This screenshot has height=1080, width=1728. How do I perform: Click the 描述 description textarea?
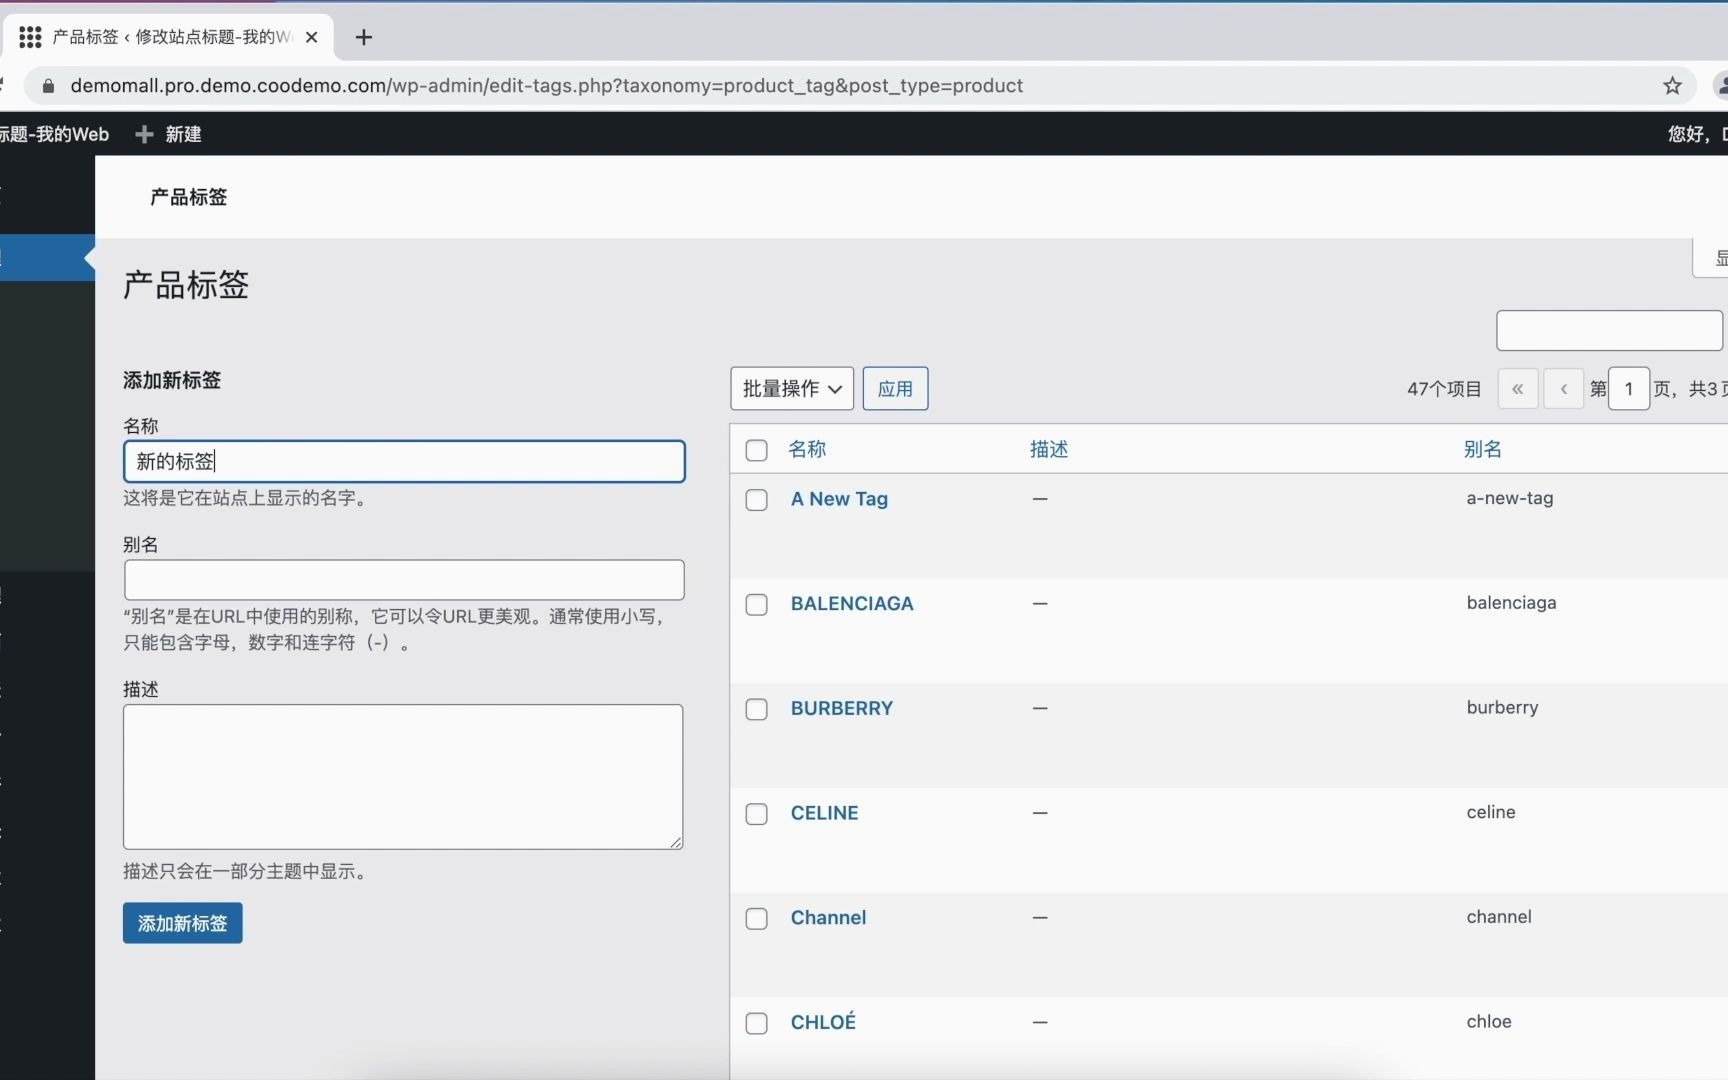[x=403, y=777]
